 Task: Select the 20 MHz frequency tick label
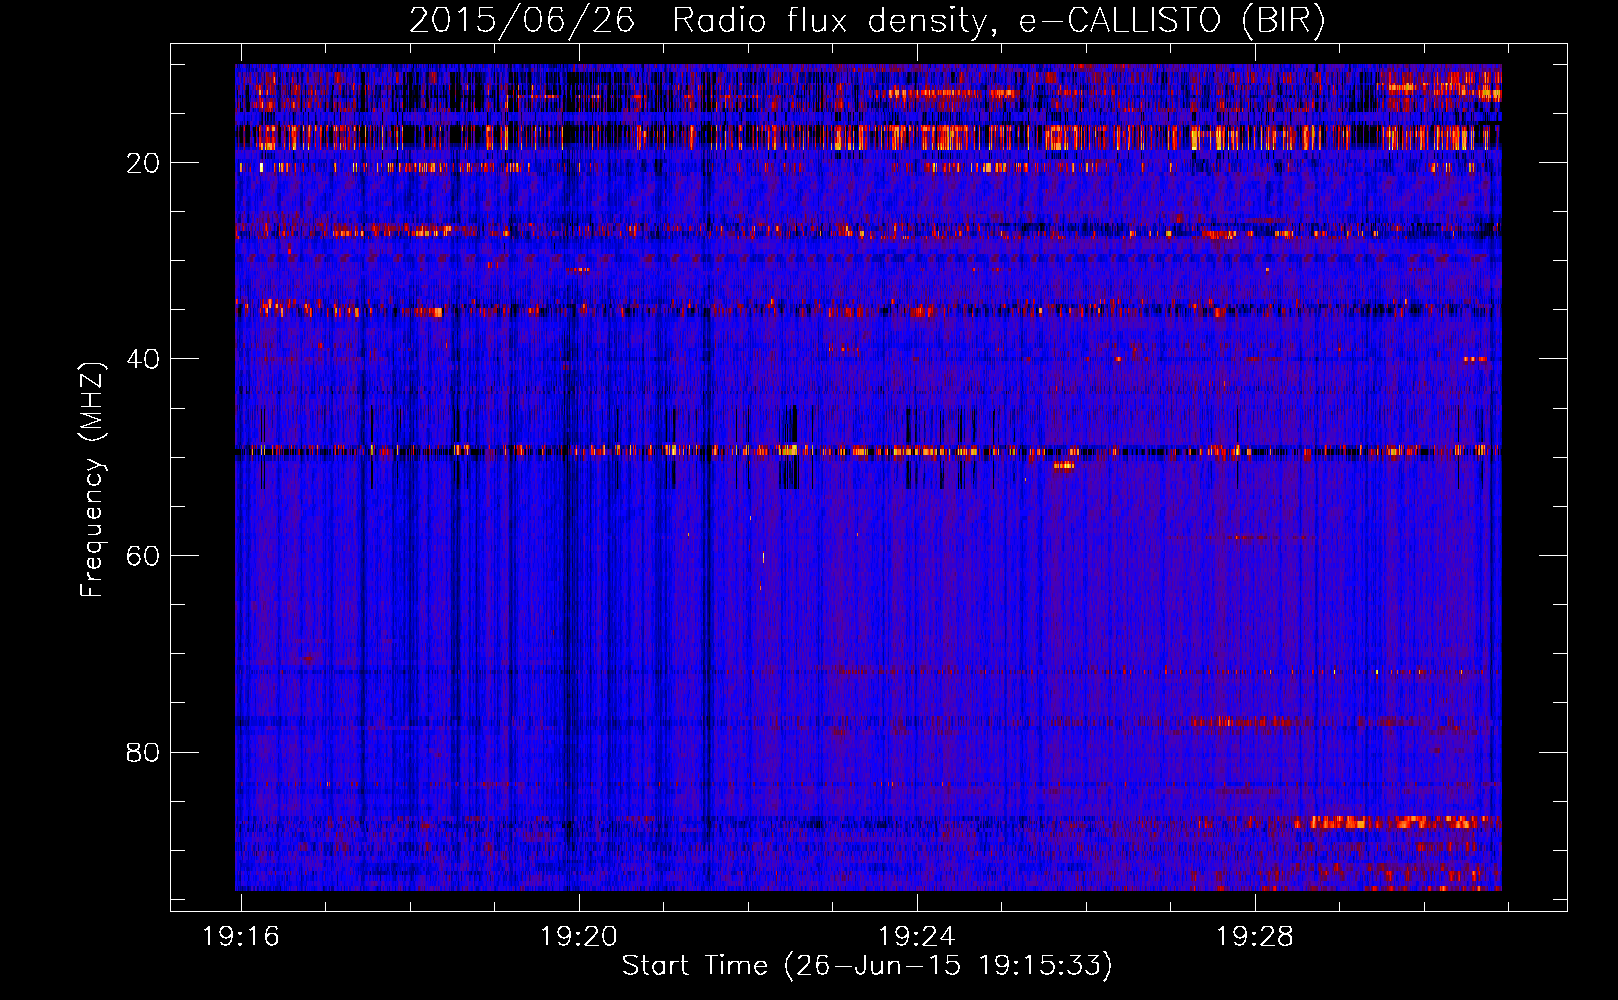pos(144,163)
